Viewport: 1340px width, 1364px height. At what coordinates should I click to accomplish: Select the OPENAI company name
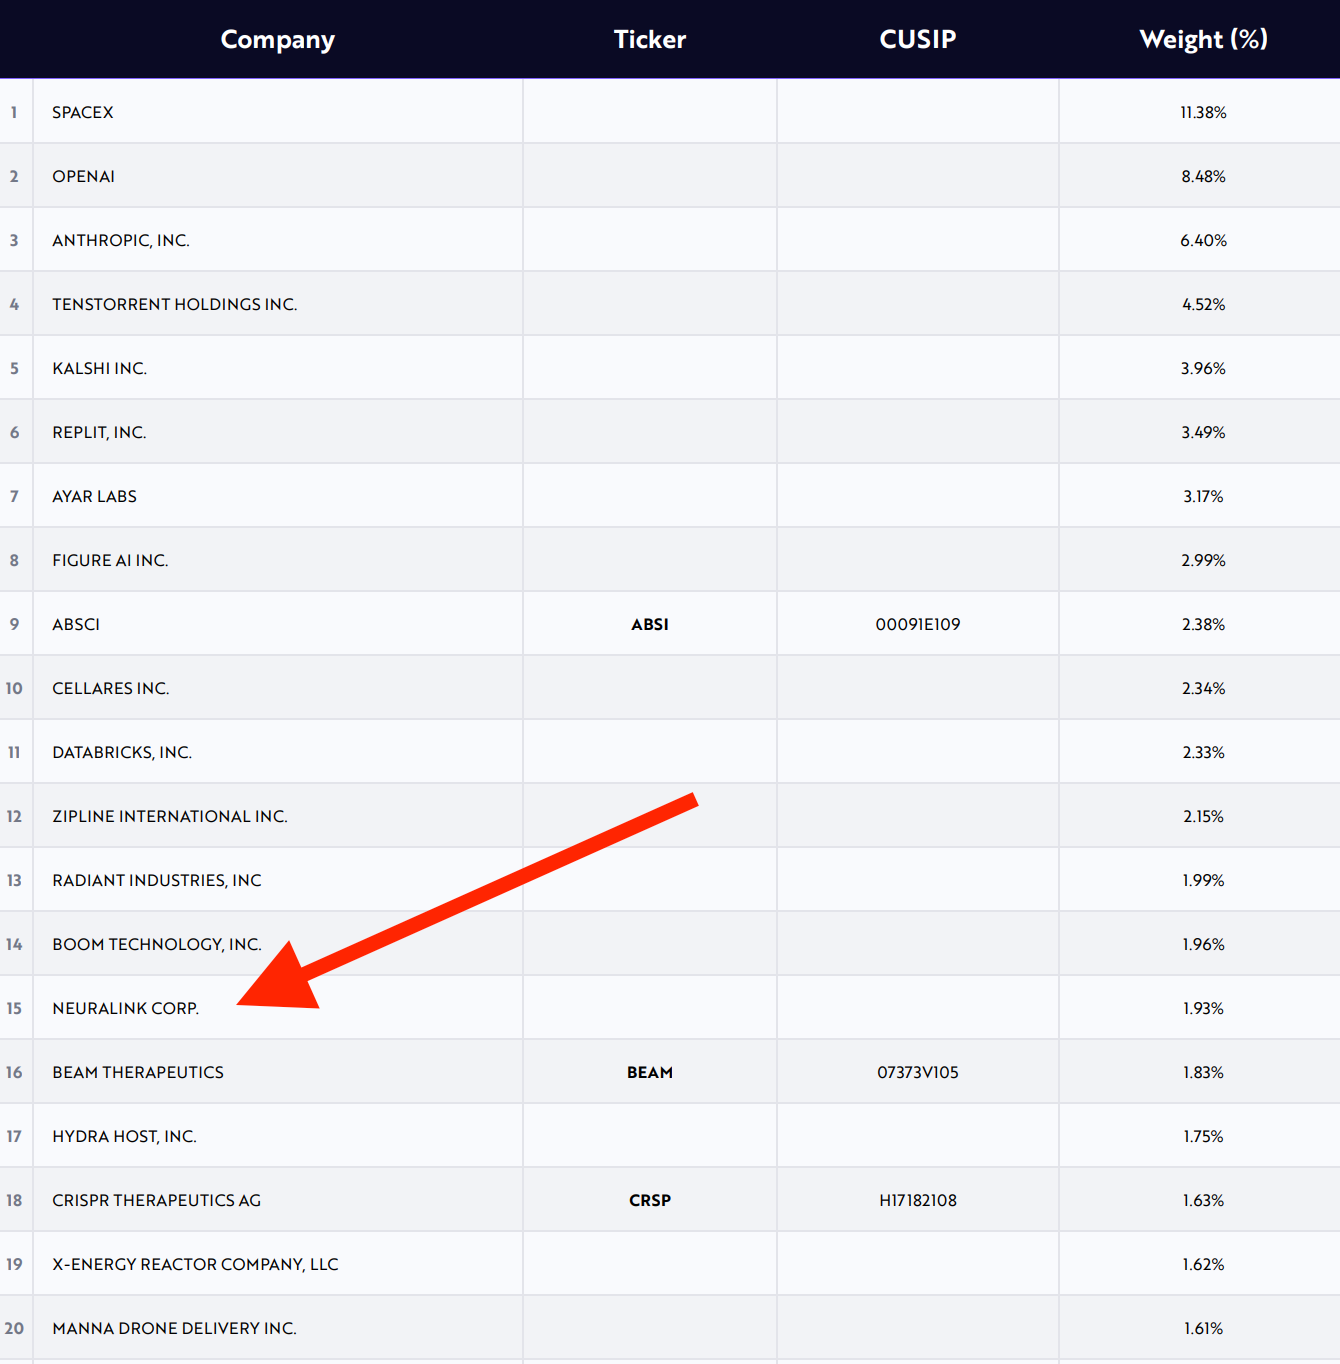point(84,176)
